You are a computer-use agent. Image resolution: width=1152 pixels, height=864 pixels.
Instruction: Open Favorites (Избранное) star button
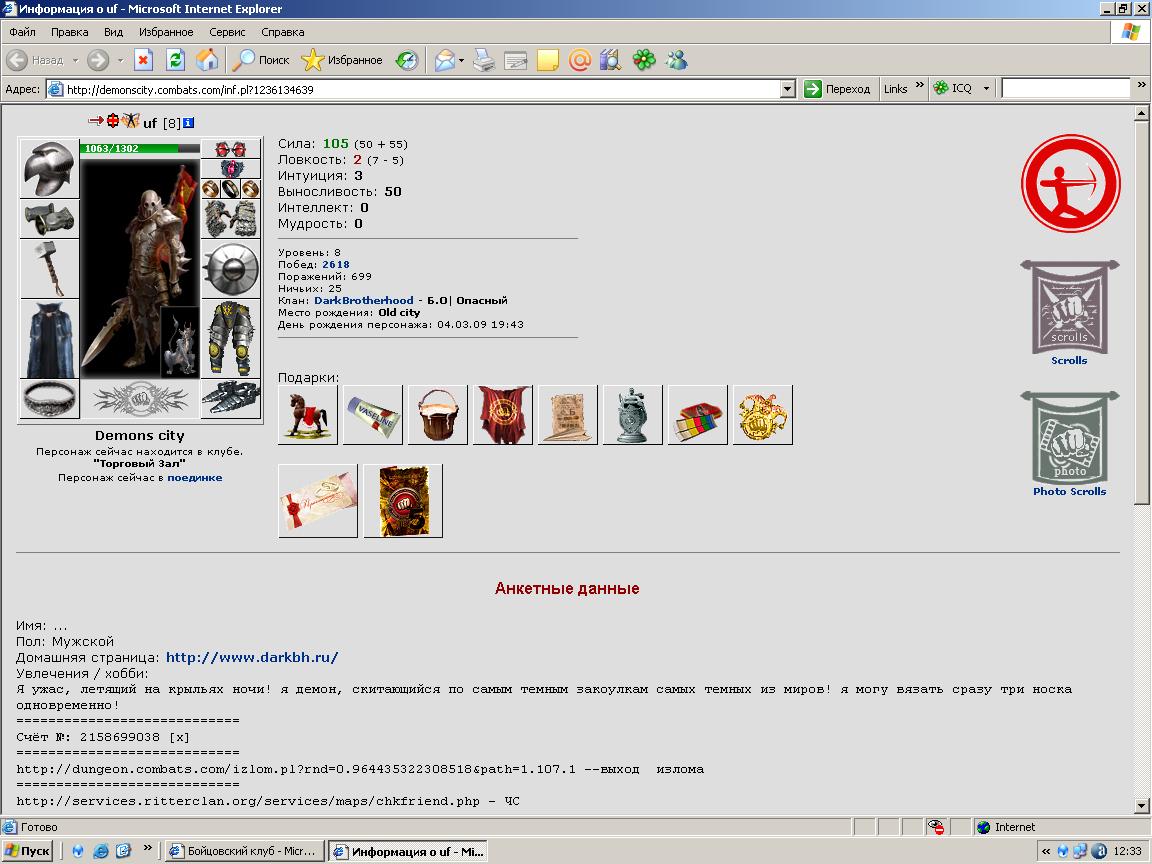342,60
